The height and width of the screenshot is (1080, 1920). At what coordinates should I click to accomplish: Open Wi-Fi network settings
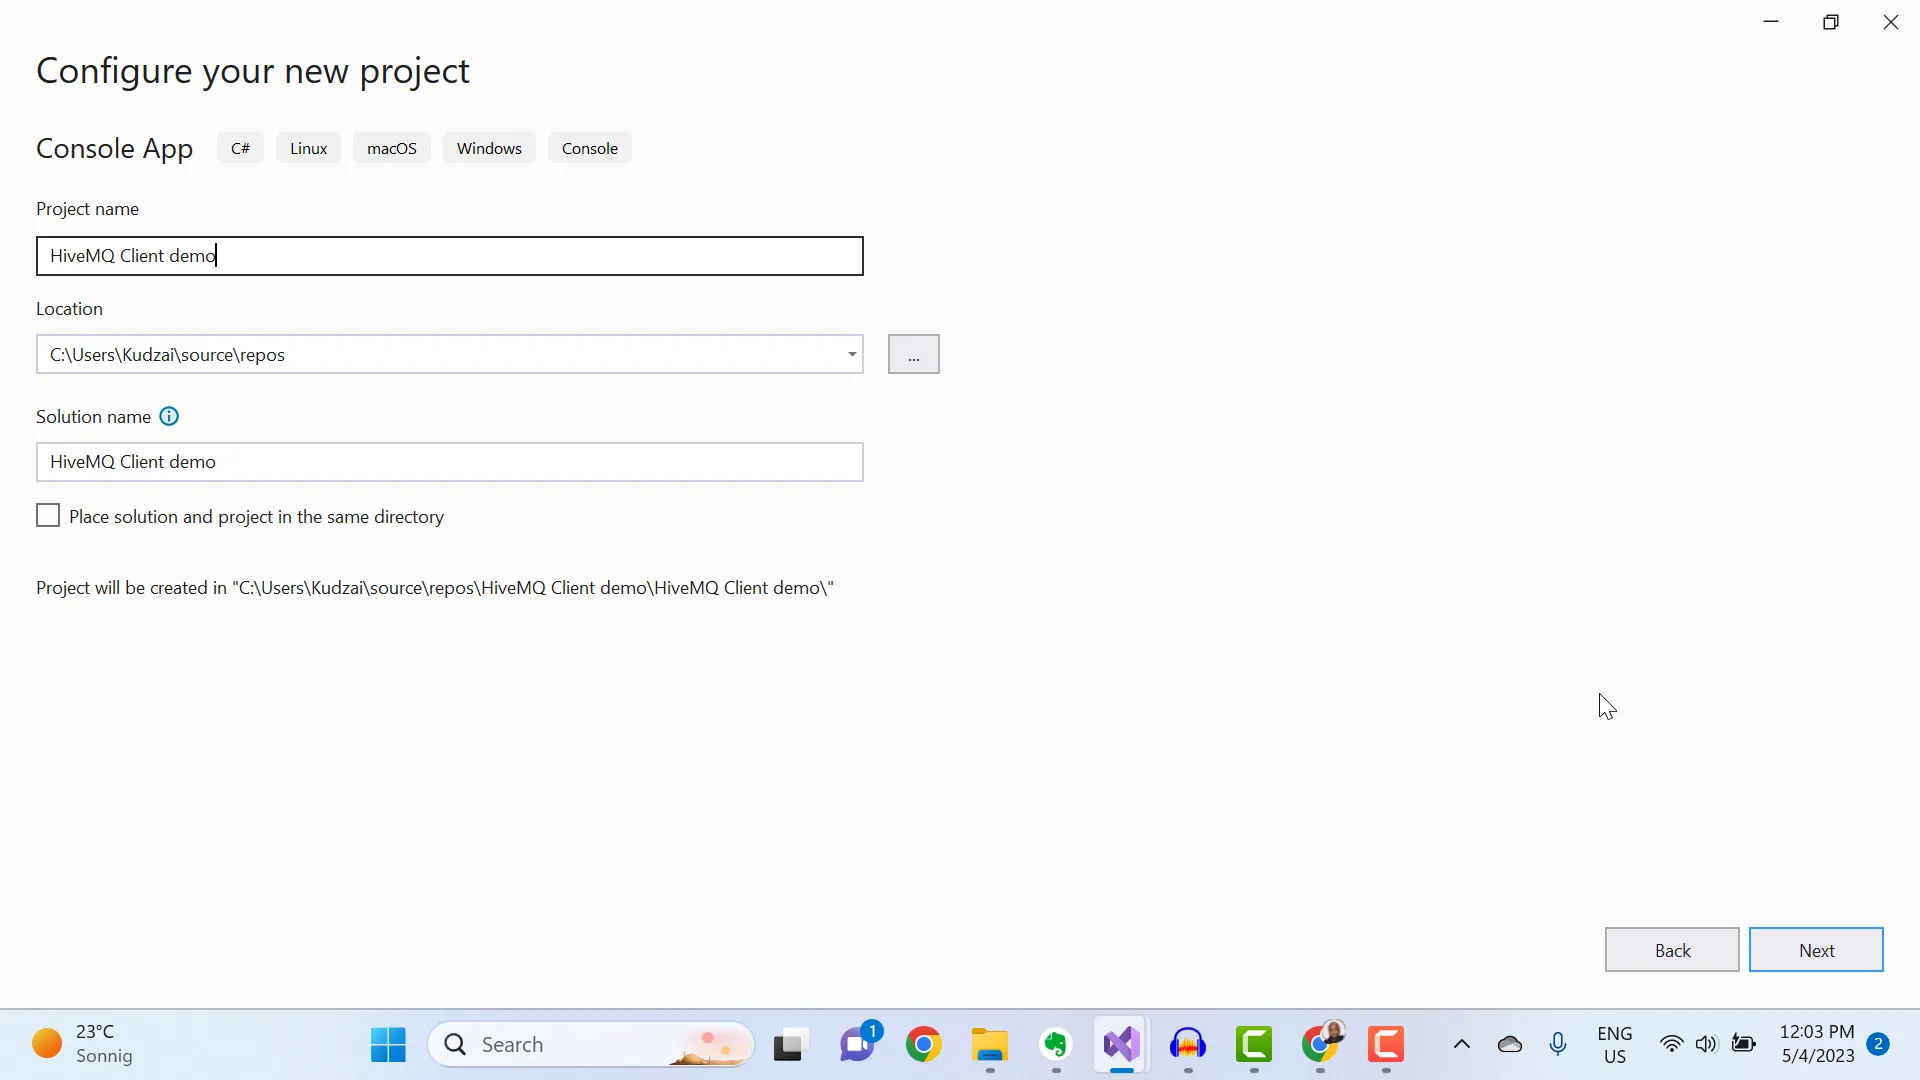(x=1671, y=1045)
